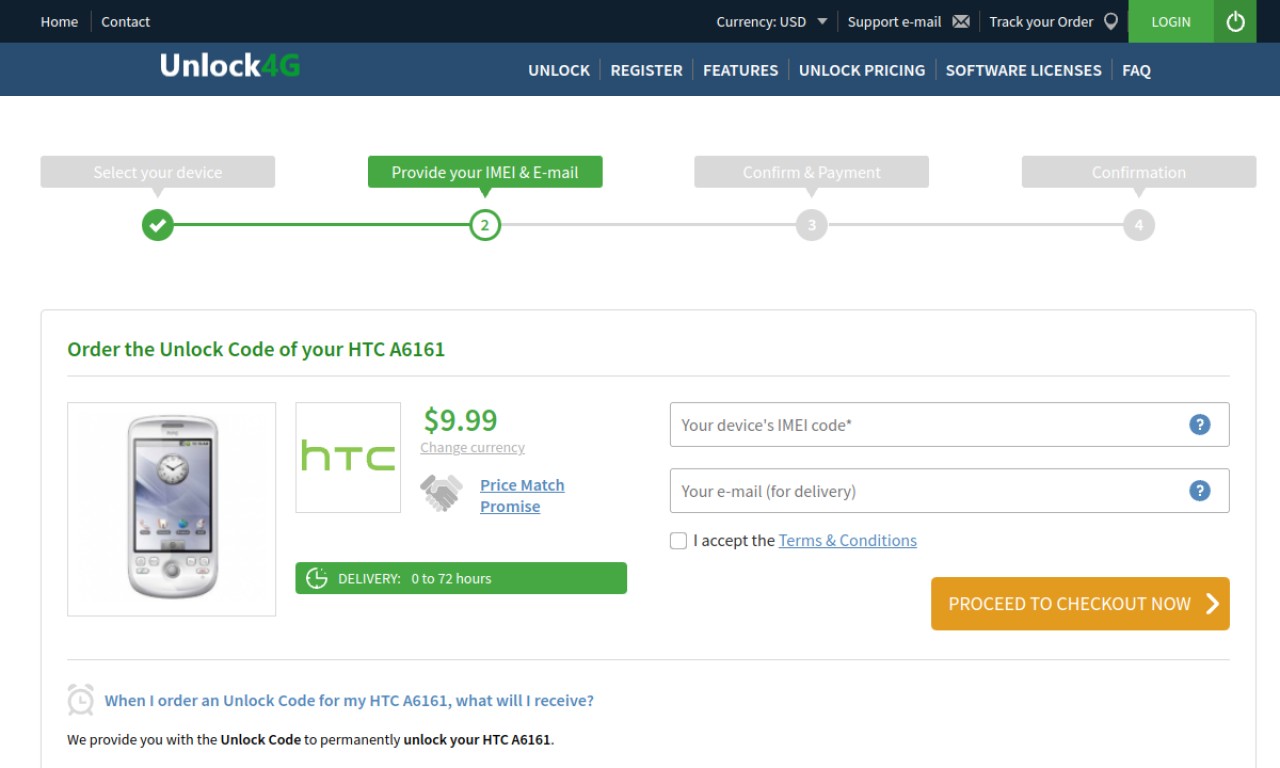Image resolution: width=1280 pixels, height=768 pixels.
Task: Click the Track your Order location pin icon
Action: point(1111,21)
